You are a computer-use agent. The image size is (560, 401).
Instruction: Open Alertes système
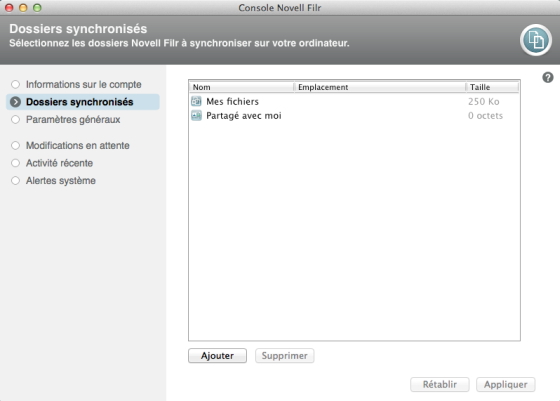[61, 181]
